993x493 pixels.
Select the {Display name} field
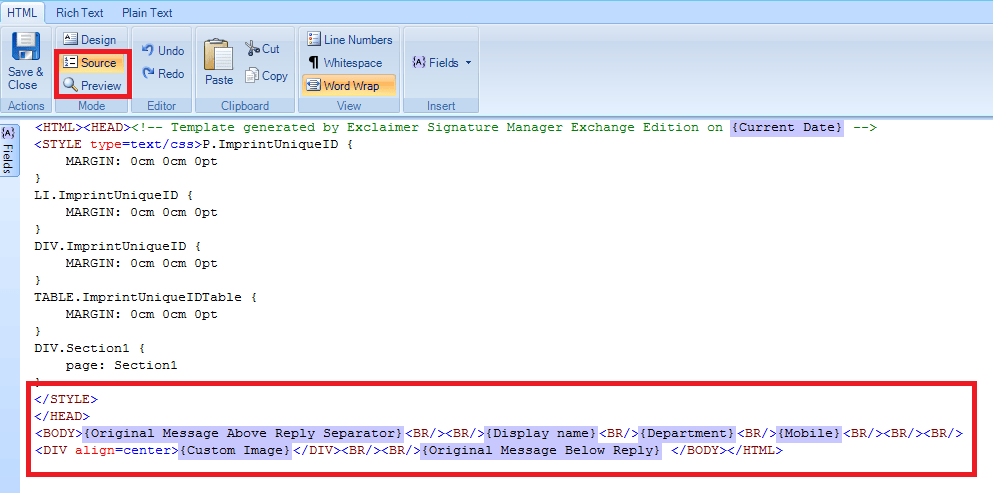pyautogui.click(x=541, y=433)
